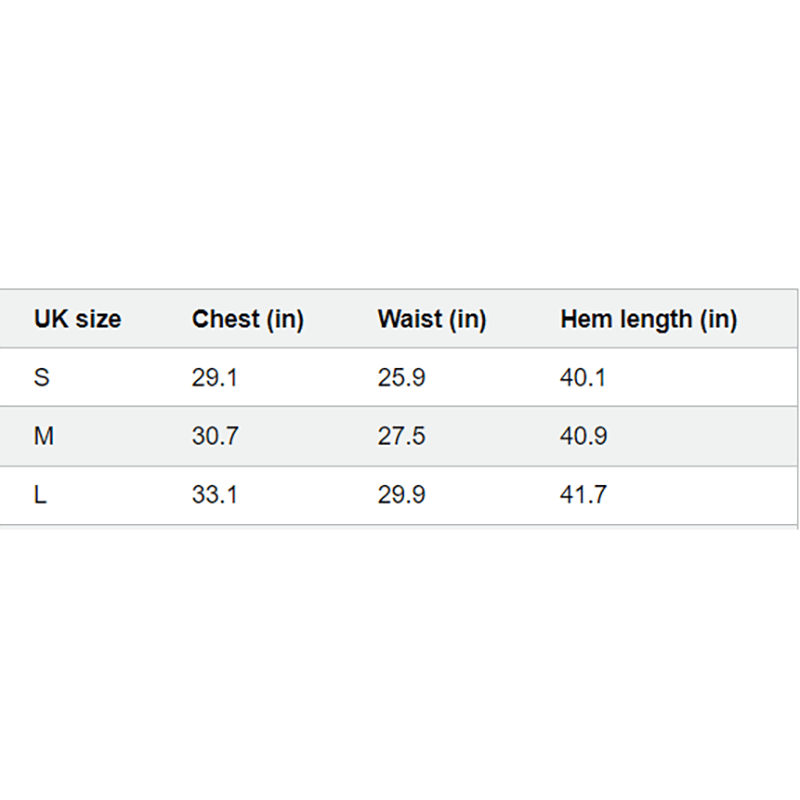This screenshot has height=800, width=800.
Task: Click the Chest (in) column header
Action: tap(247, 319)
